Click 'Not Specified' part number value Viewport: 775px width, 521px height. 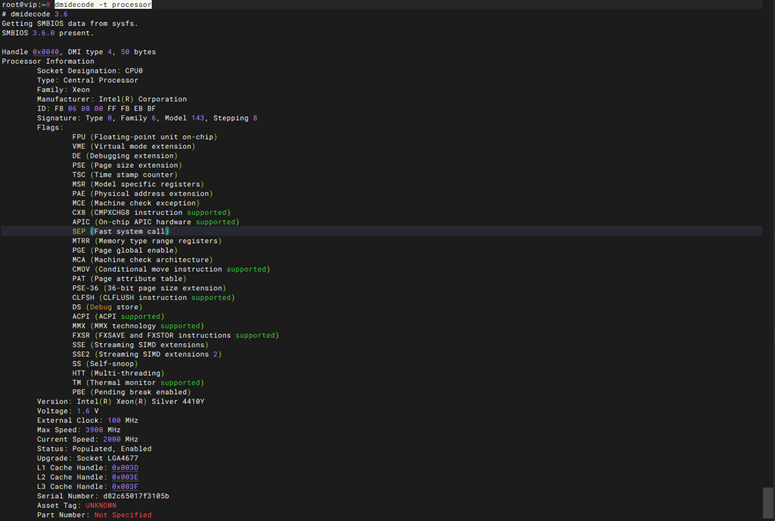coord(123,515)
